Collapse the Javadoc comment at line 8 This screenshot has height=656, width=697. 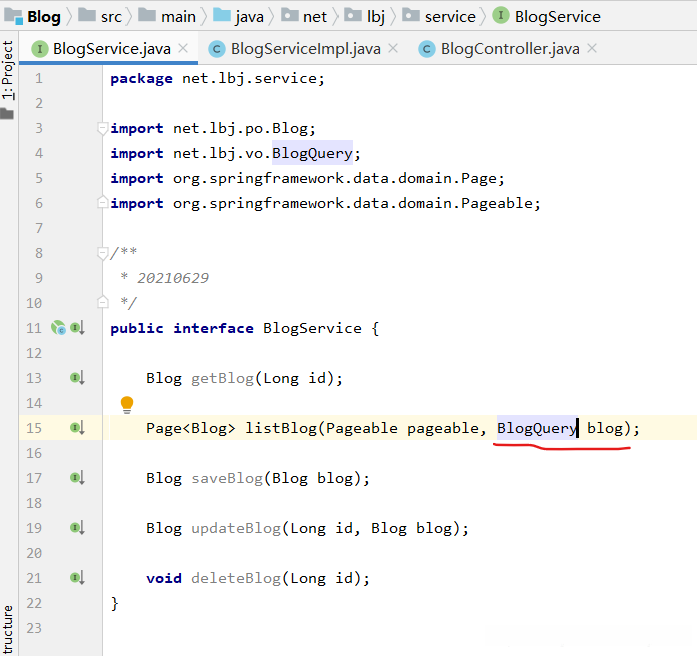pos(103,253)
